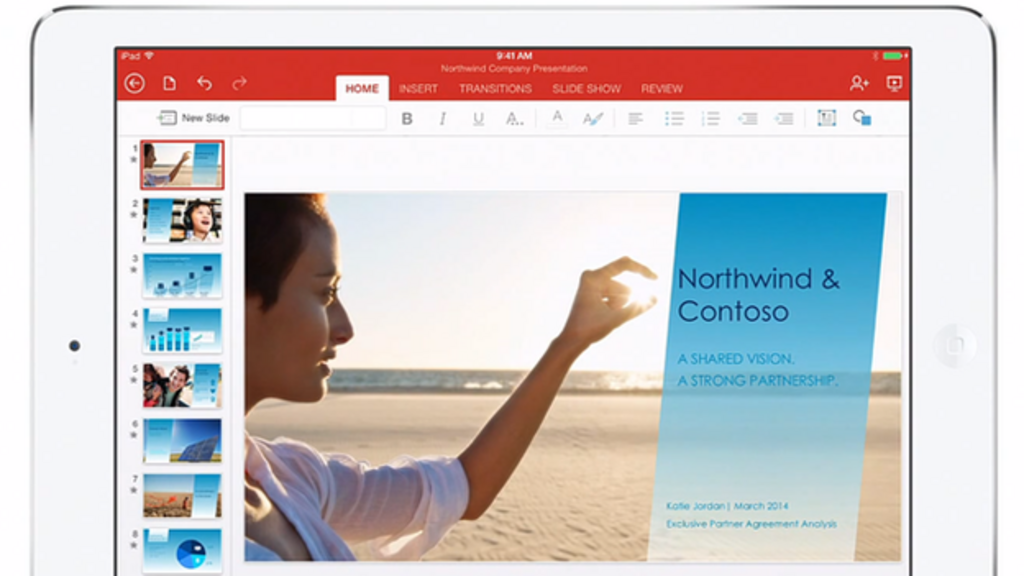Redo the last action
The height and width of the screenshot is (576, 1024).
(240, 83)
